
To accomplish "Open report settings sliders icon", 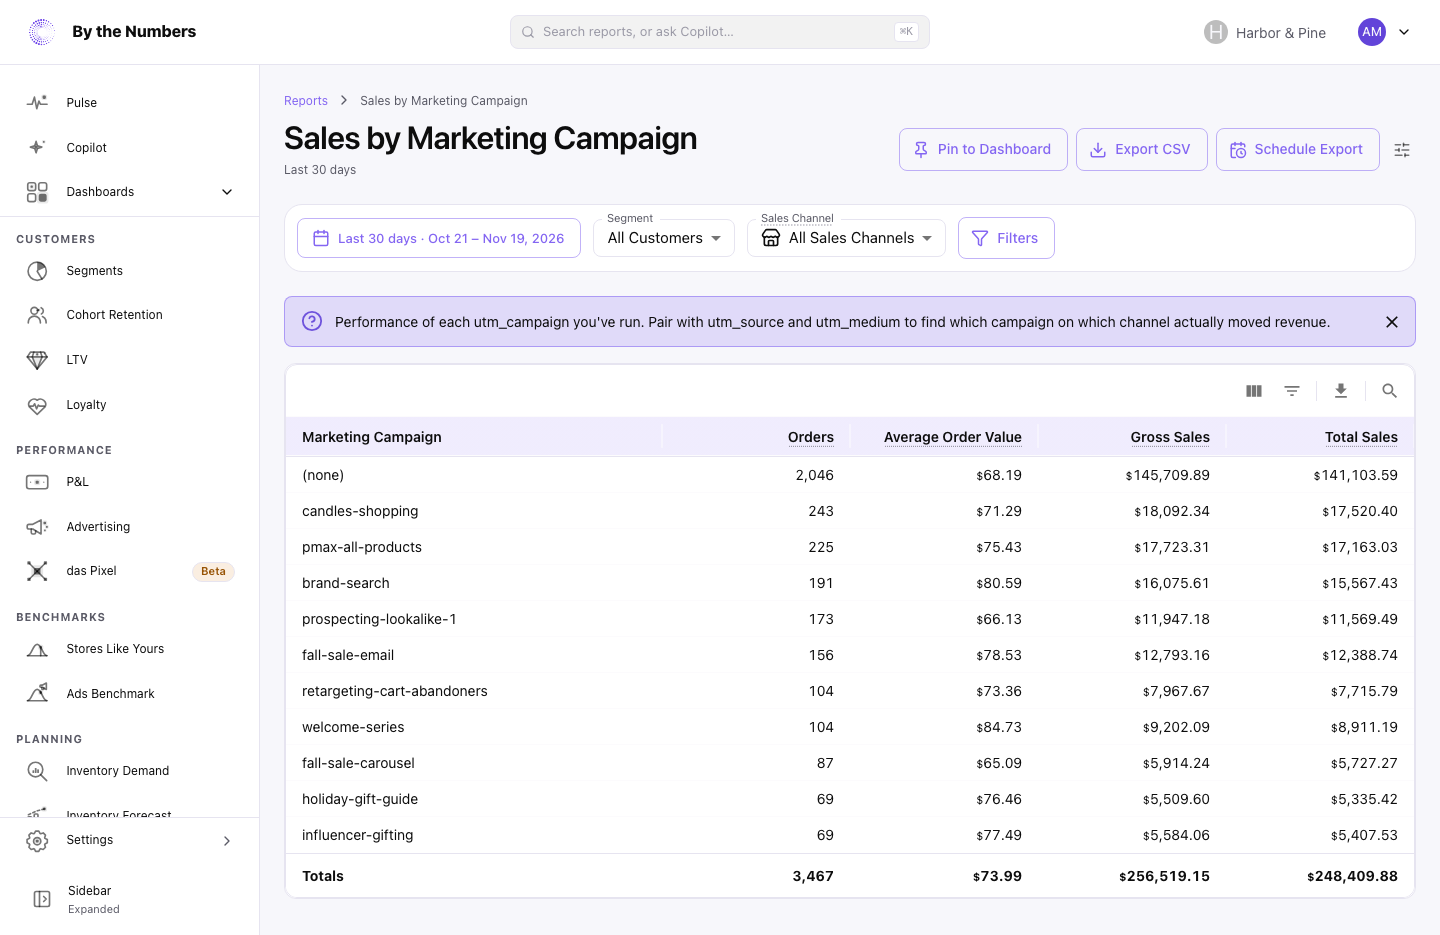I will click(1402, 150).
